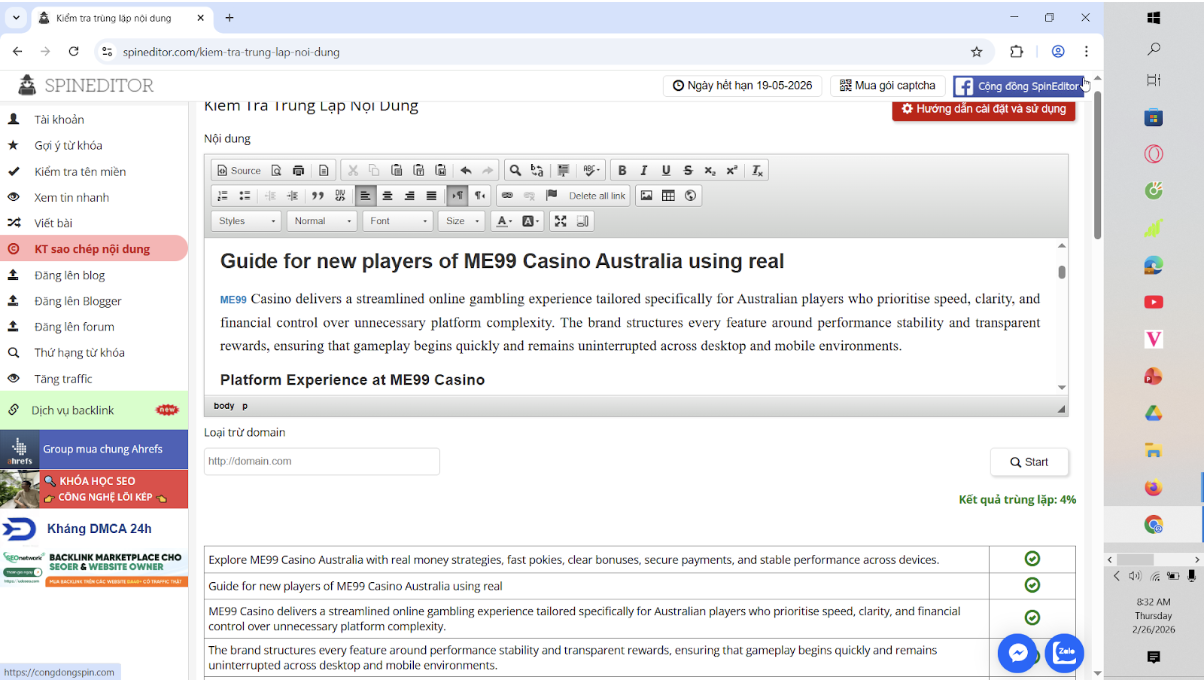Select the Source view icon in the editor toolbar
Viewport: 1204px width, 682px height.
[x=237, y=170]
